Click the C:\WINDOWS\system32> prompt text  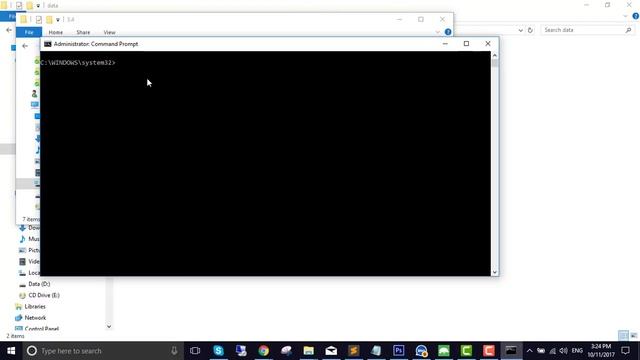tap(78, 63)
